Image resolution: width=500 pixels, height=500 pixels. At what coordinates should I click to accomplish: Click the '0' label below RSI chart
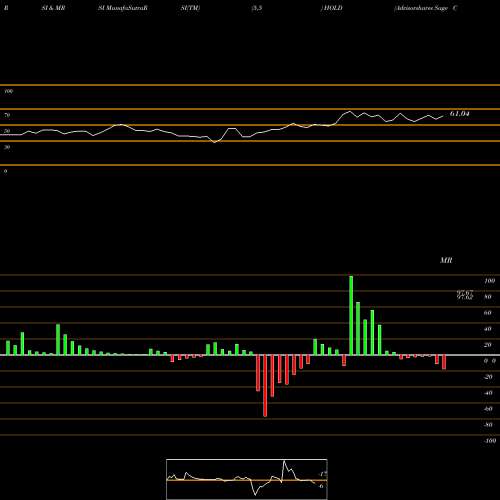6,171
